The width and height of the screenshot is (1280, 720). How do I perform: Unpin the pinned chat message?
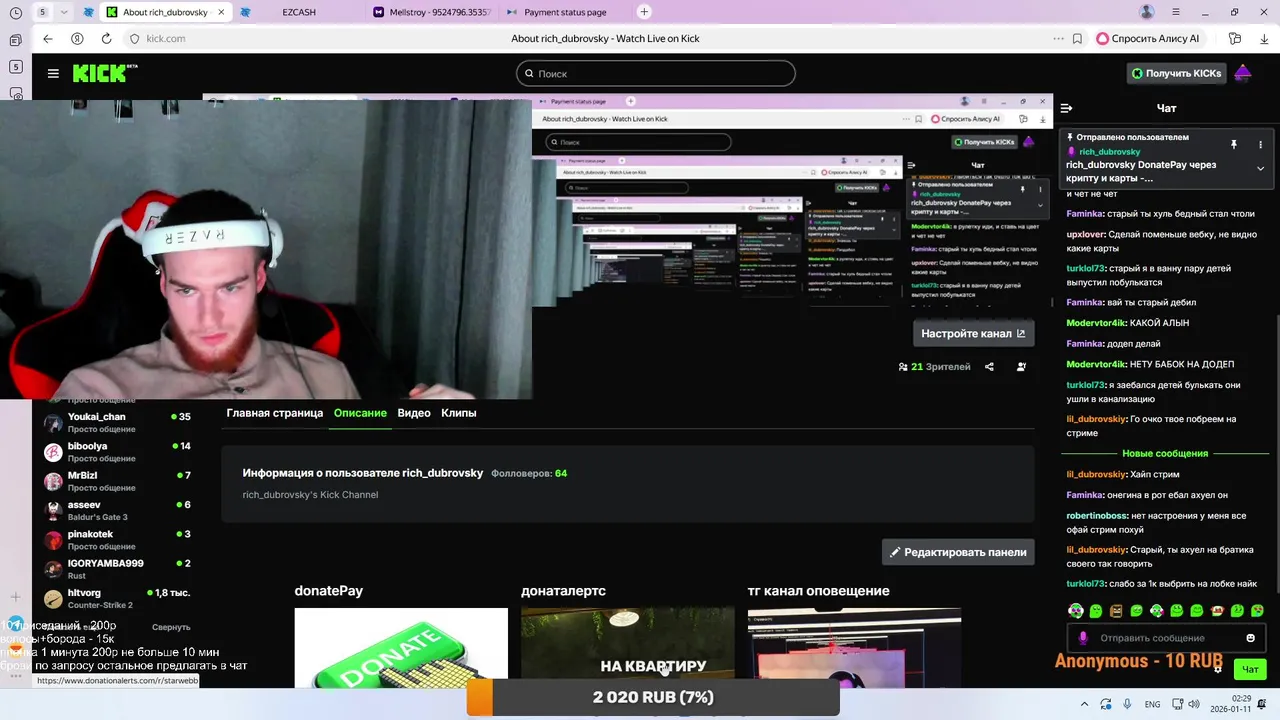coord(1234,145)
